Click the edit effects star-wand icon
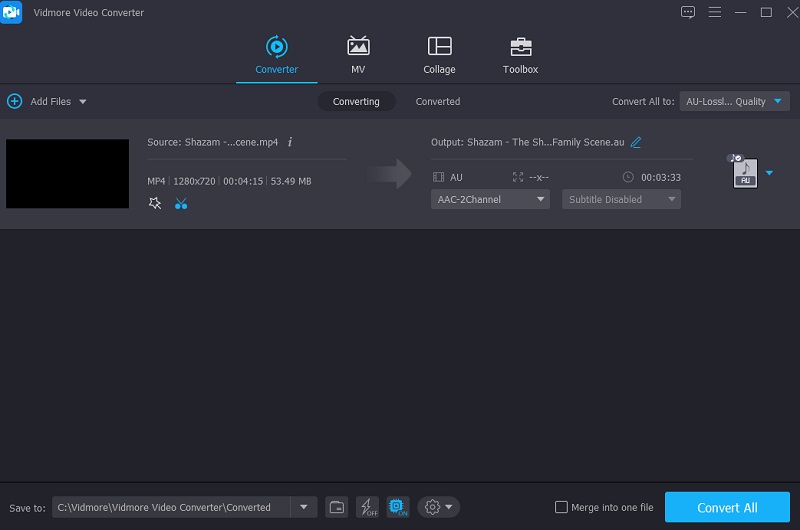800x530 pixels. pyautogui.click(x=155, y=203)
